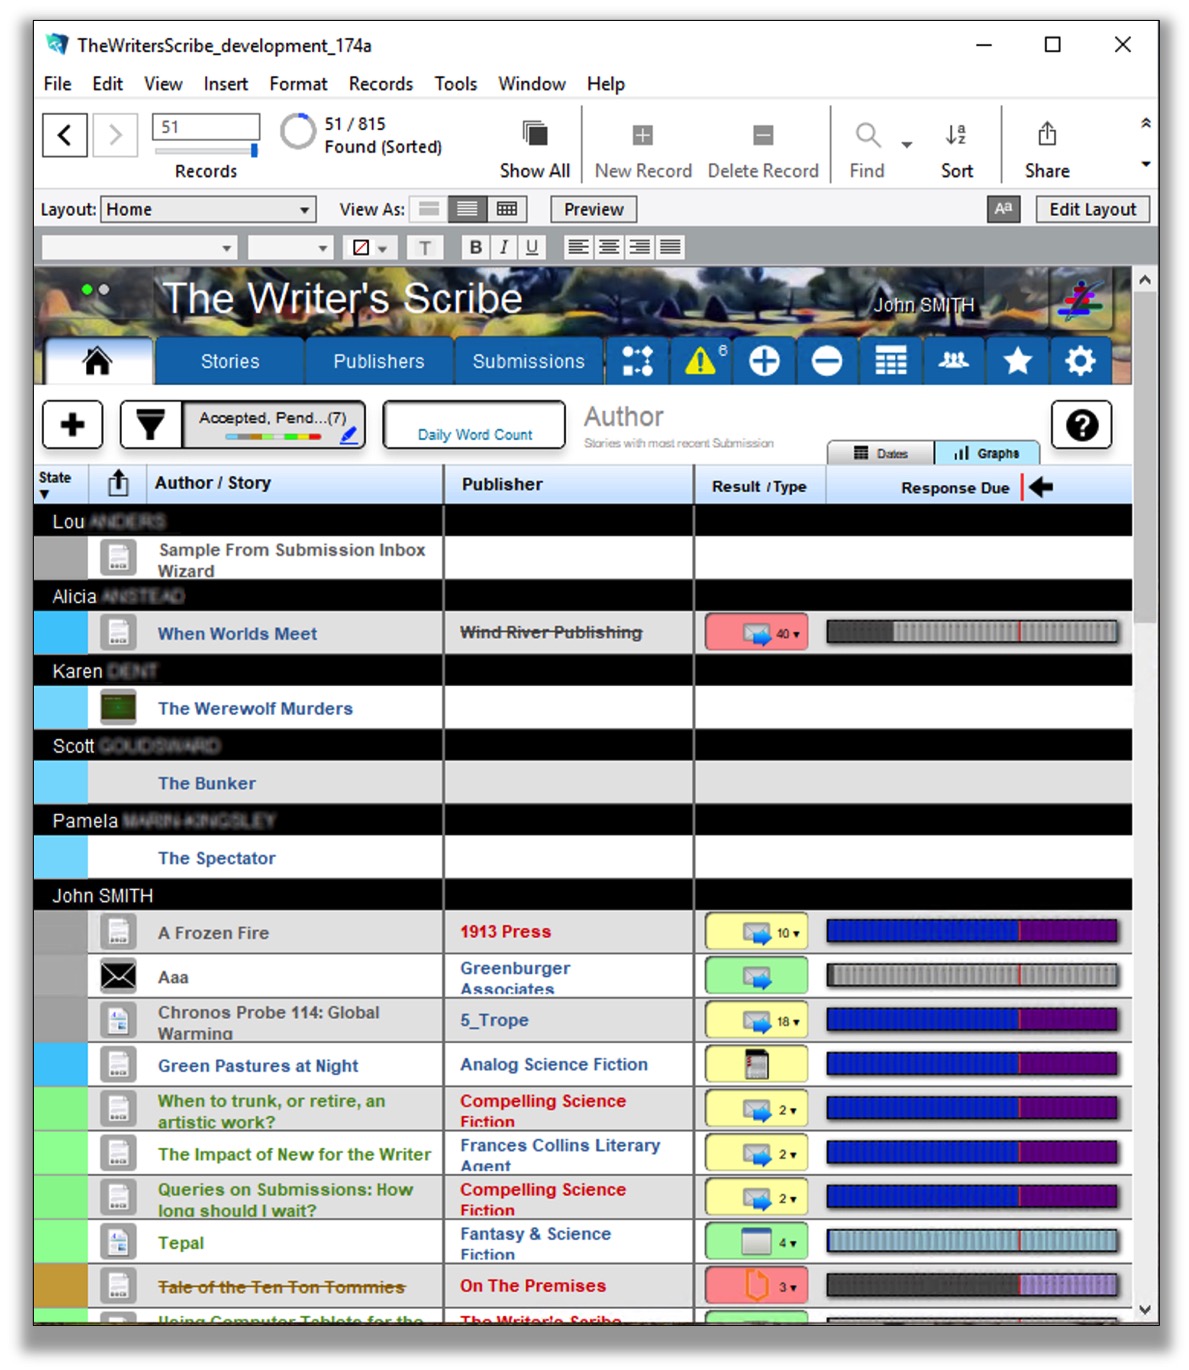Open the Tools menu
The height and width of the screenshot is (1370, 1189).
point(455,84)
